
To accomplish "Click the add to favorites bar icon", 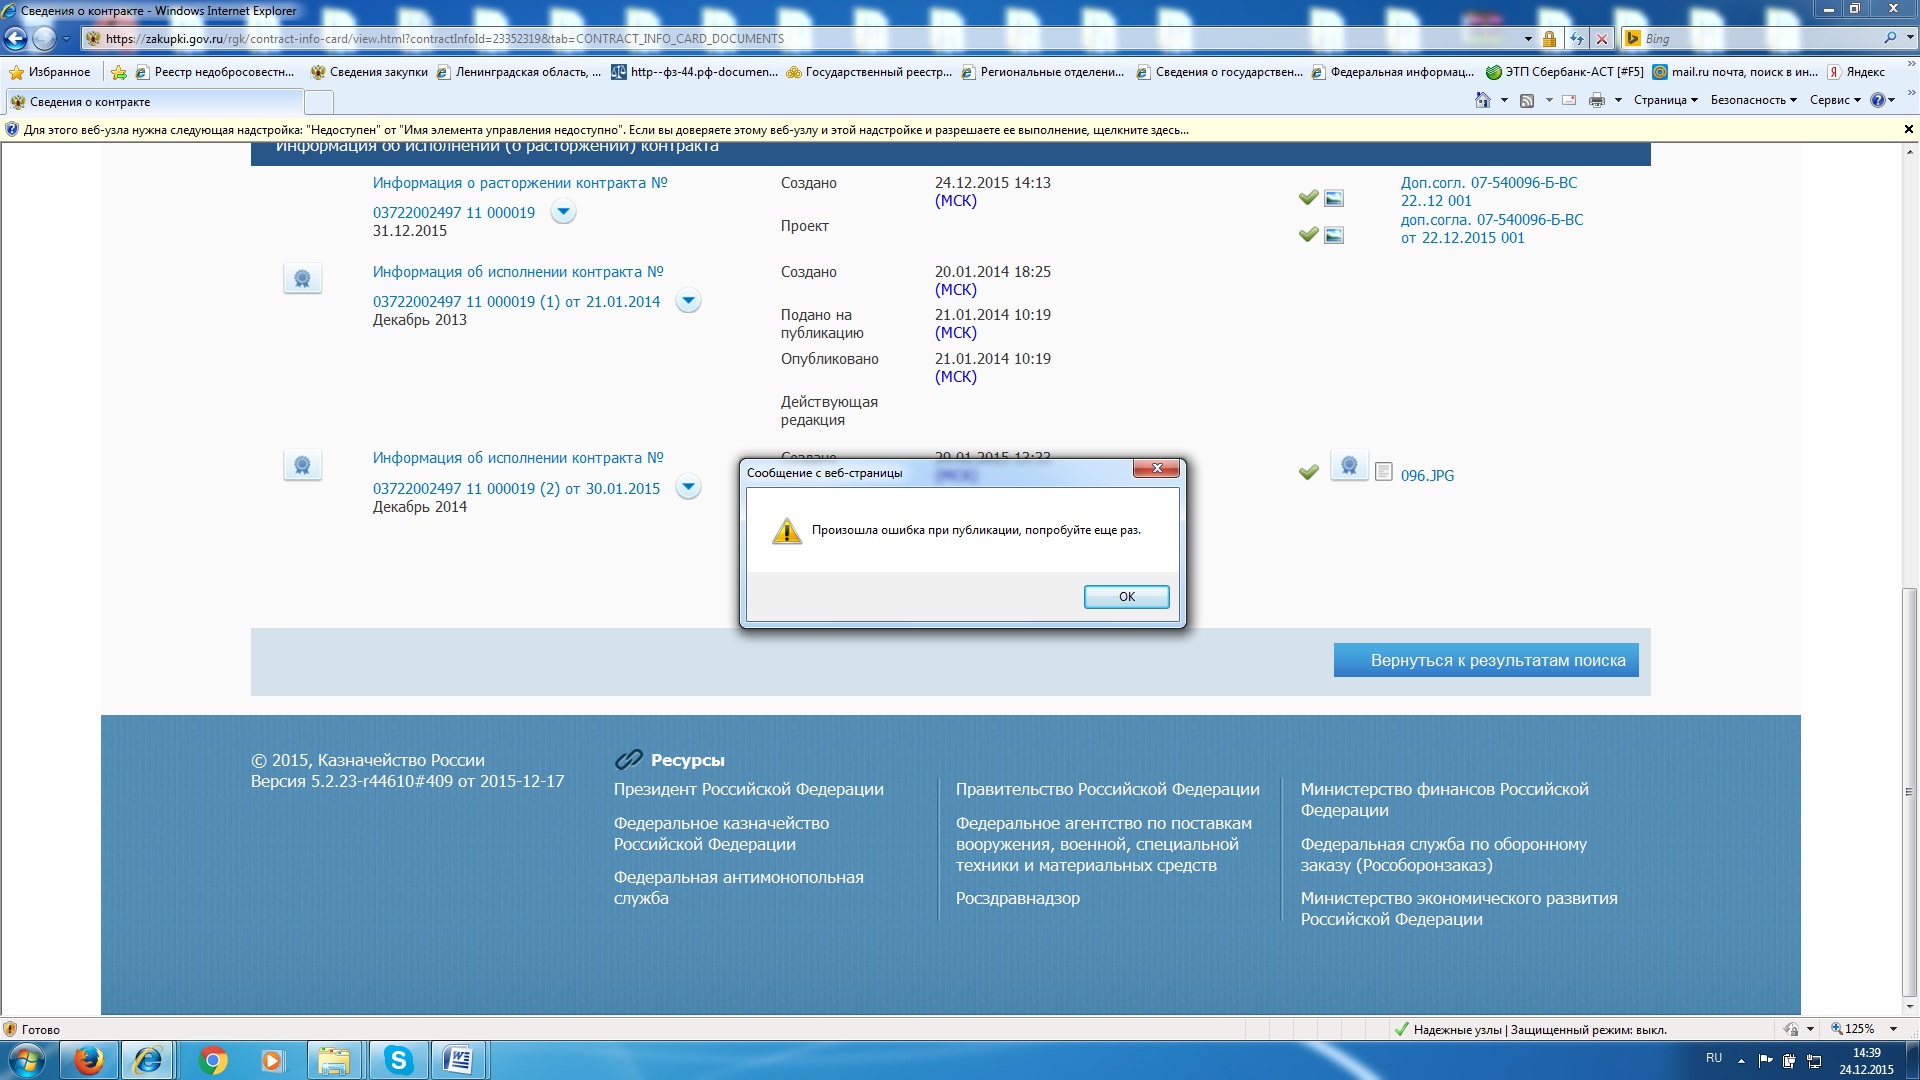I will pyautogui.click(x=119, y=72).
